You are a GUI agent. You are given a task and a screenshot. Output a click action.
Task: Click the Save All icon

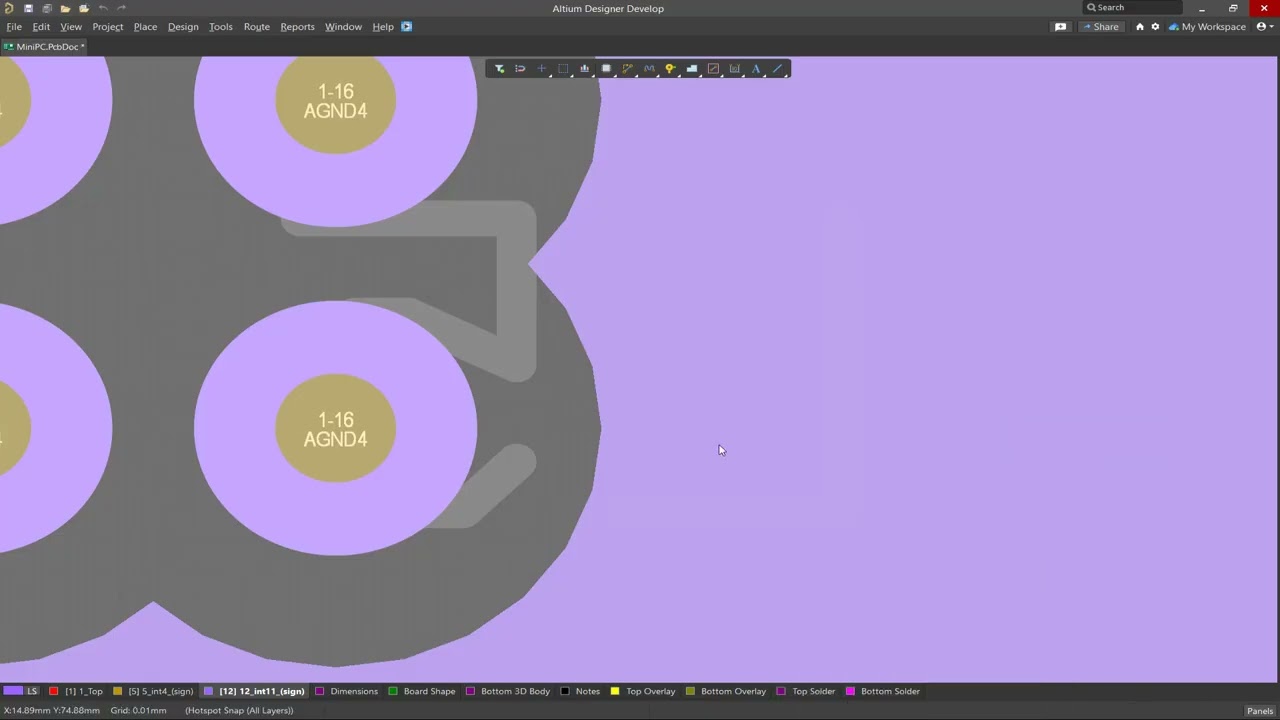point(47,8)
